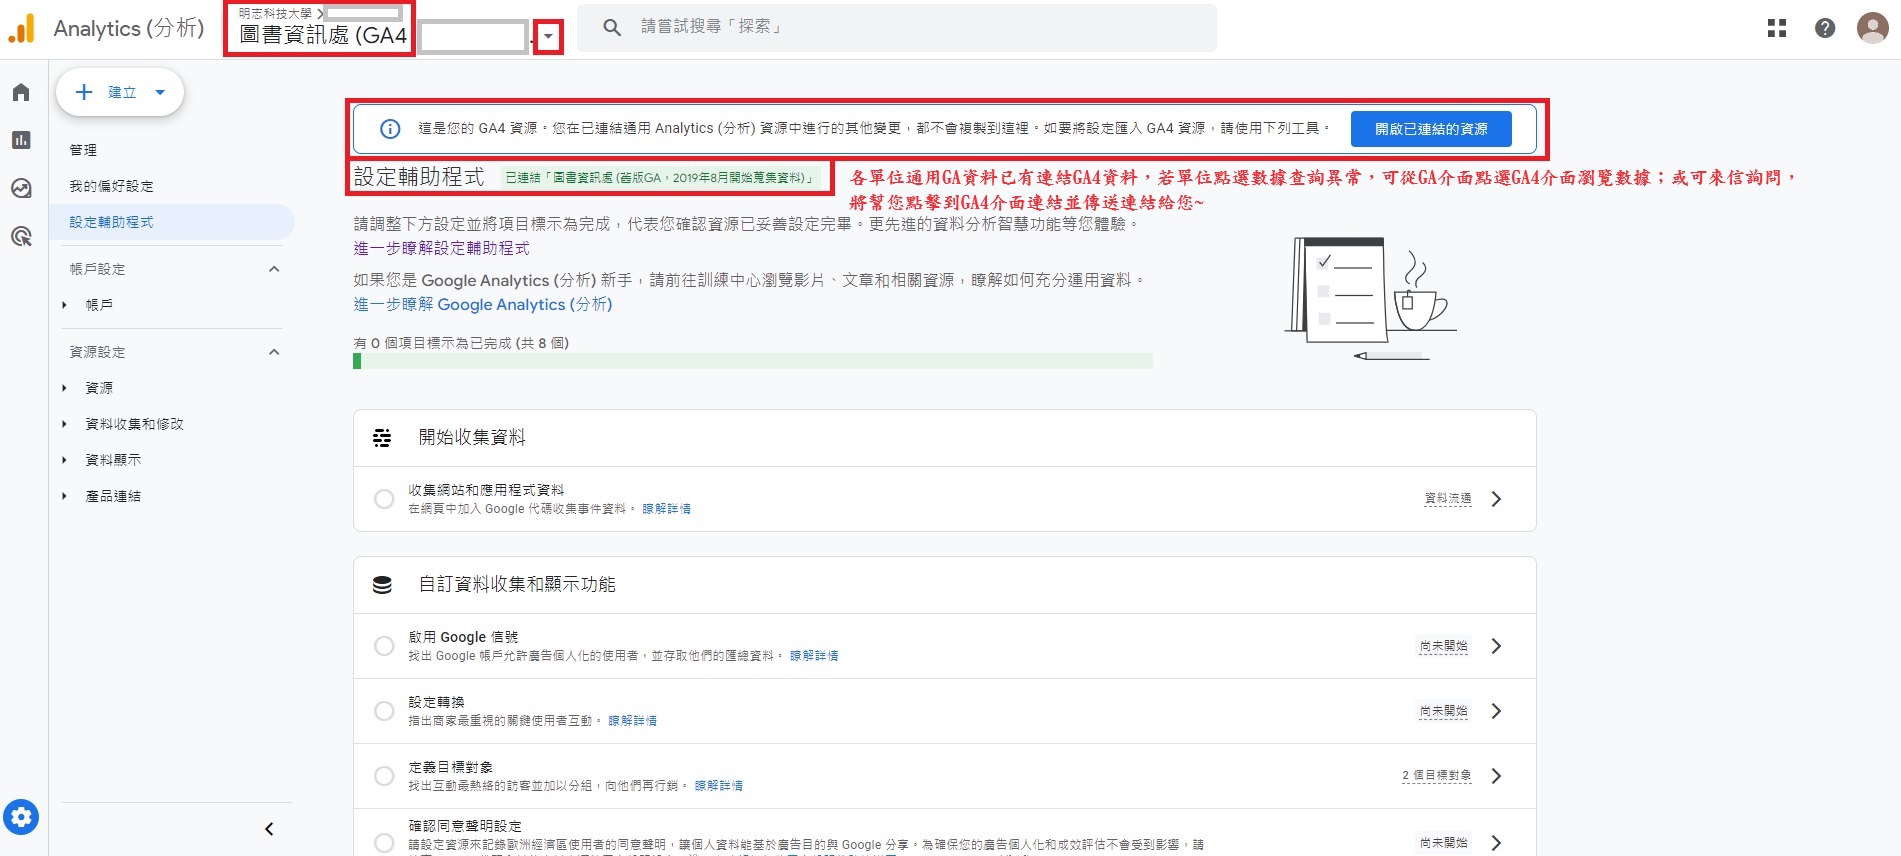Select 管理 in the side menu
This screenshot has height=856, width=1901.
(83, 150)
